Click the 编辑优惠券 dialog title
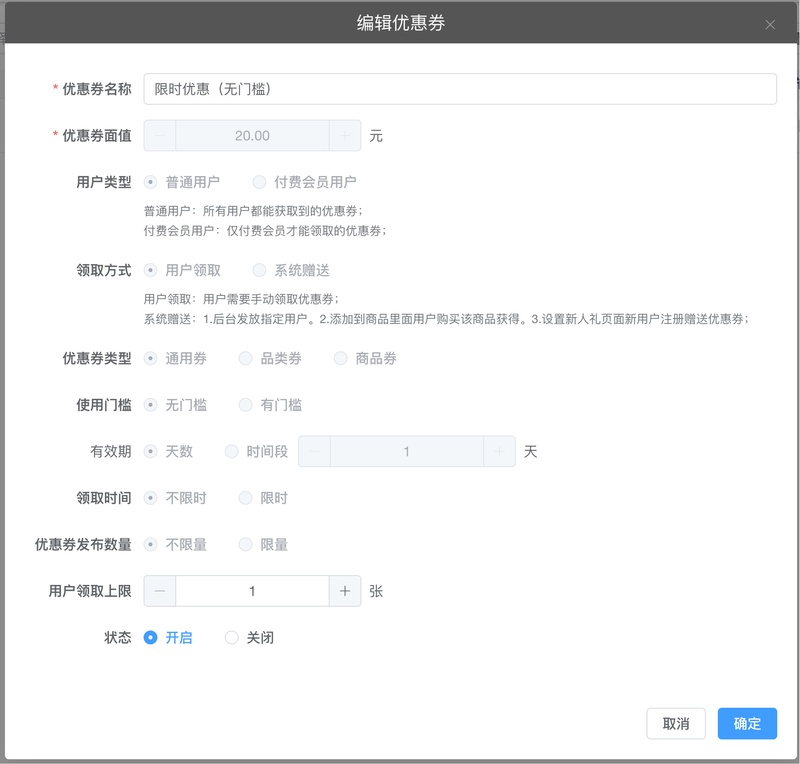Image resolution: width=800 pixels, height=764 pixels. click(x=401, y=23)
